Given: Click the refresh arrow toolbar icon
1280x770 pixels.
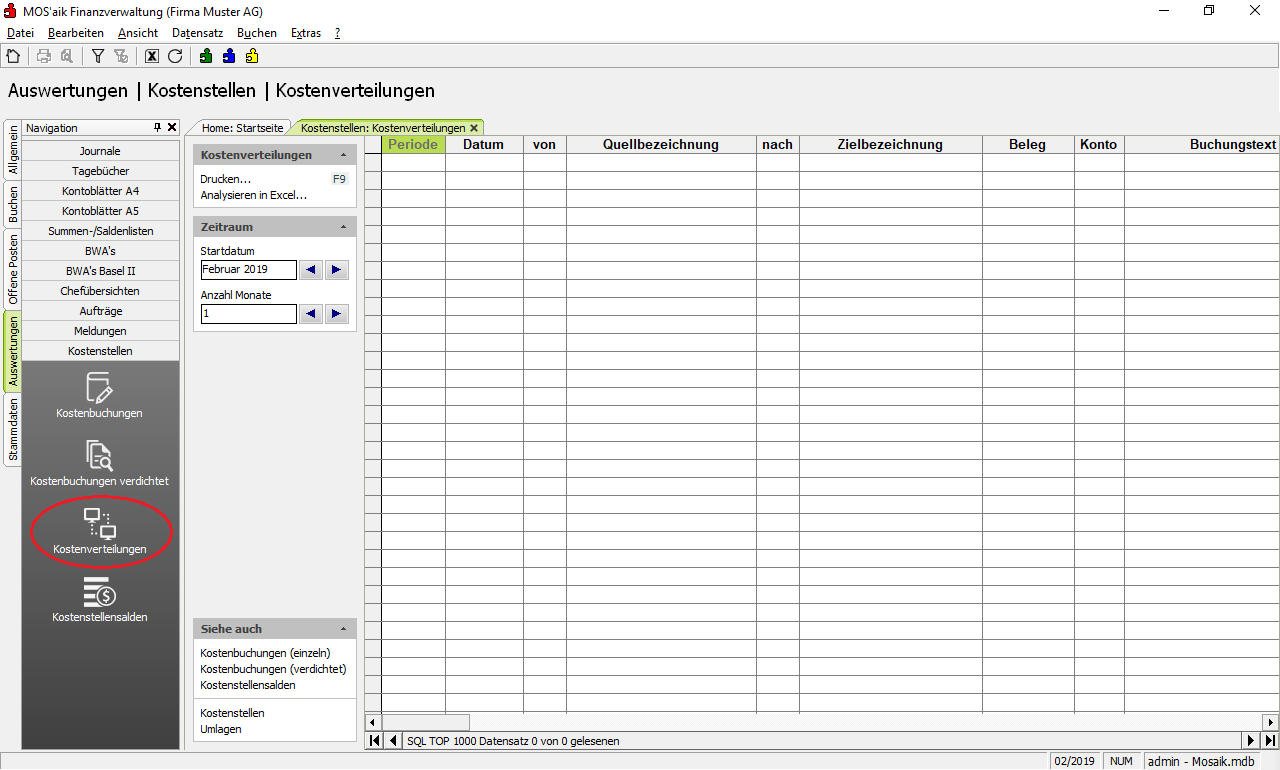Looking at the screenshot, I should point(175,56).
